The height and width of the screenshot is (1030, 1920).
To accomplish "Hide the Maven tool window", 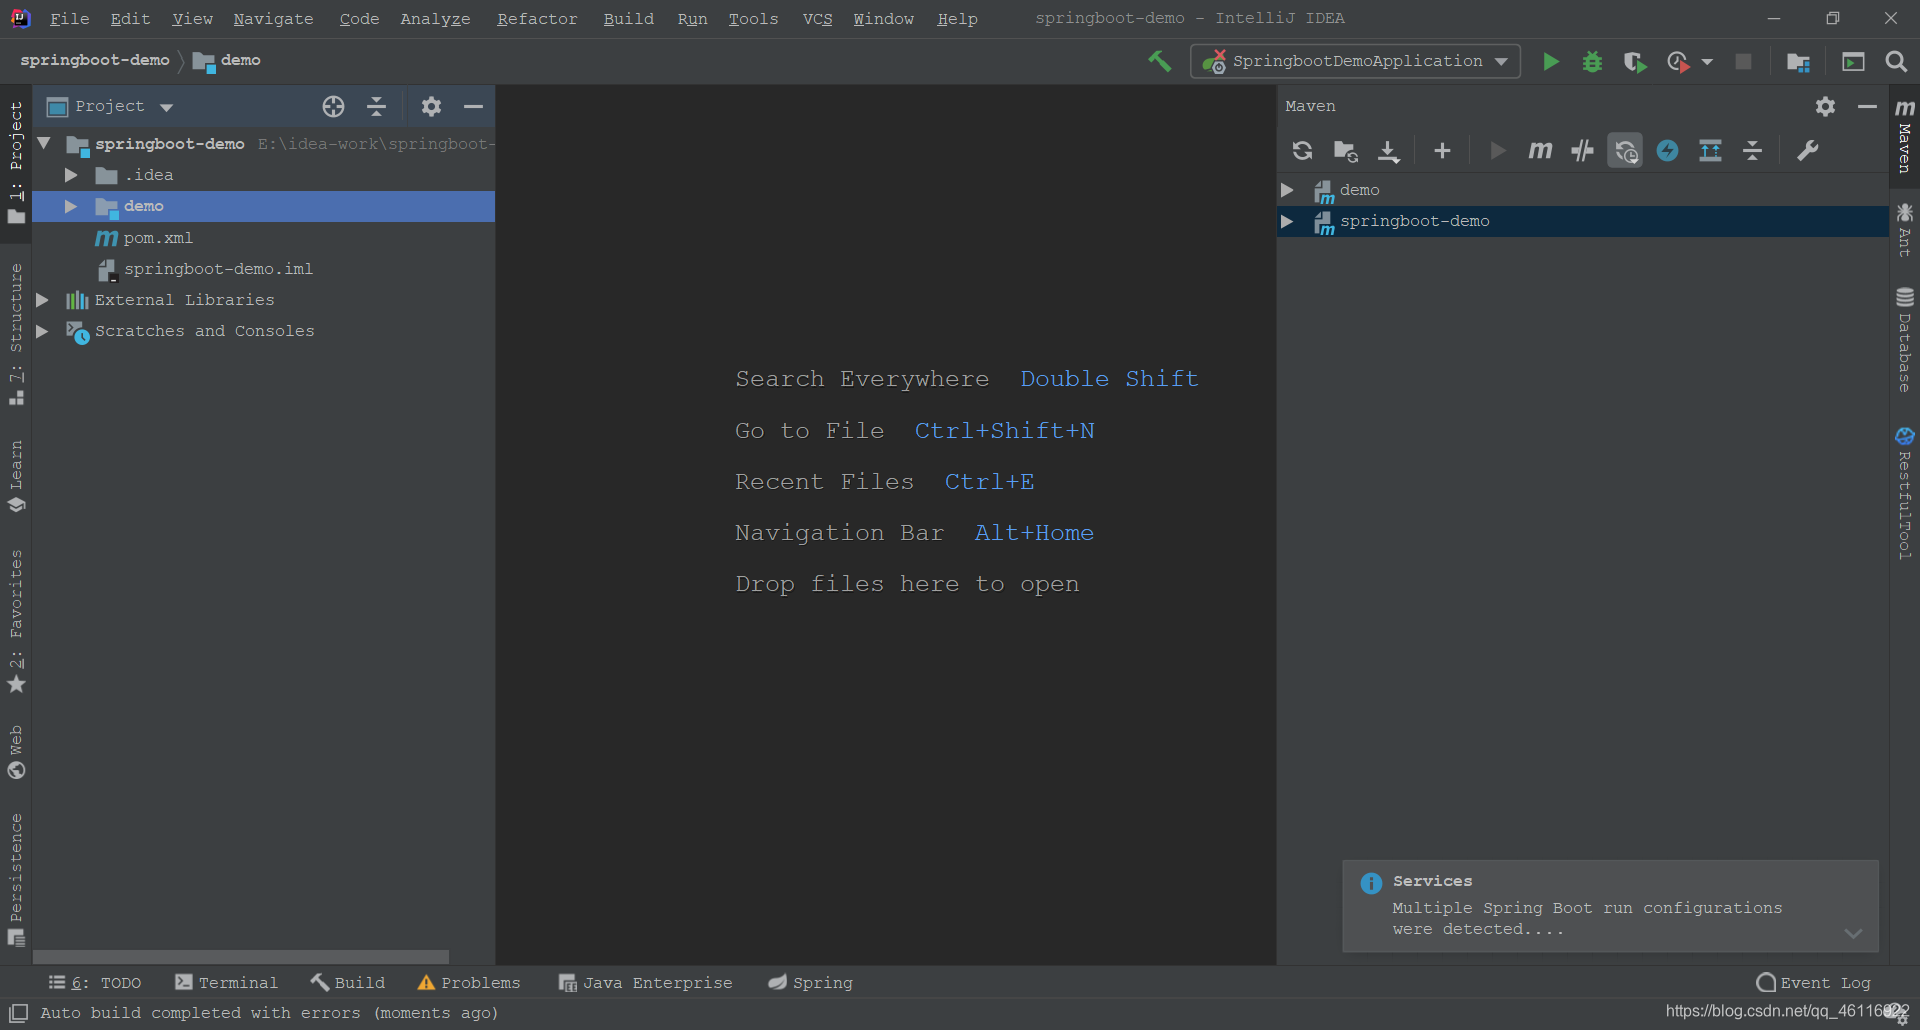I will [1867, 106].
